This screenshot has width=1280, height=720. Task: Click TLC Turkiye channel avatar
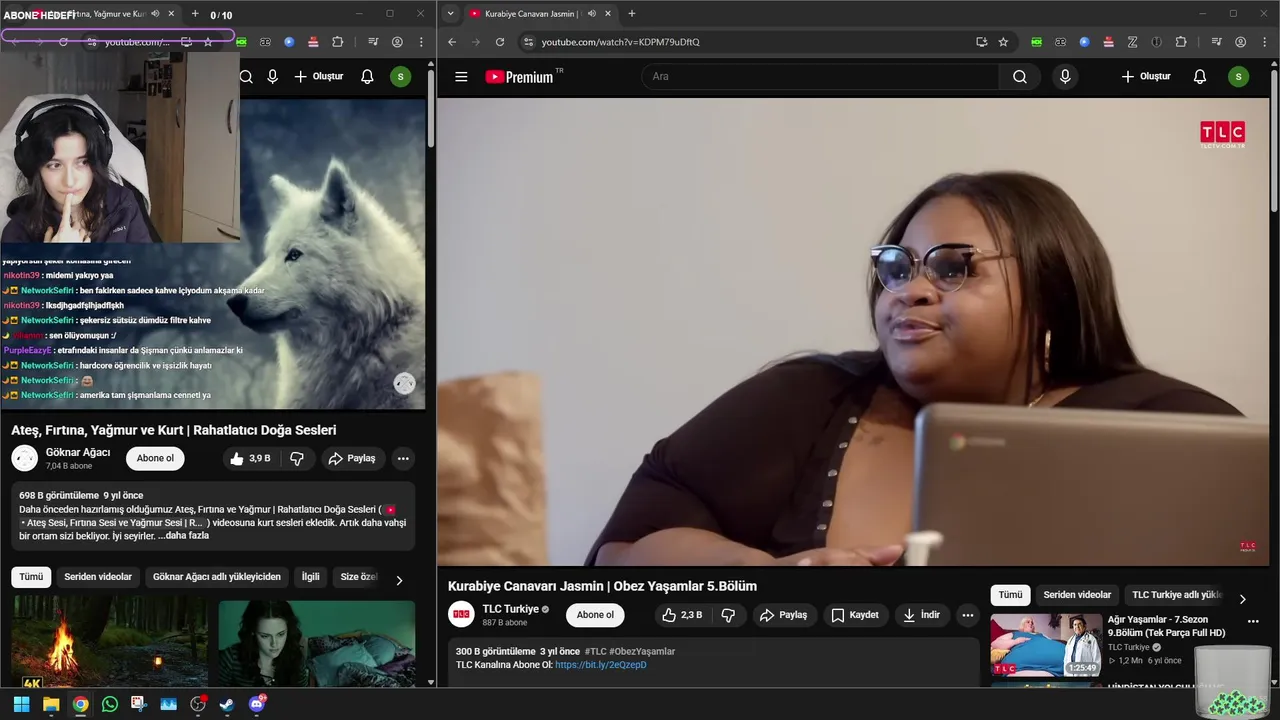tap(461, 614)
